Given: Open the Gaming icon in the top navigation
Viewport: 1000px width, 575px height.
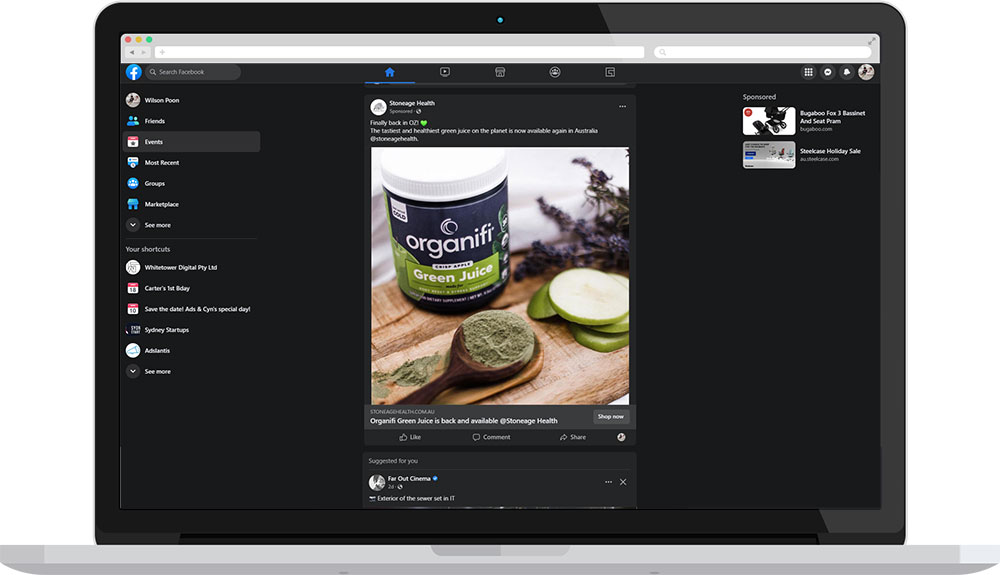Looking at the screenshot, I should pos(609,72).
